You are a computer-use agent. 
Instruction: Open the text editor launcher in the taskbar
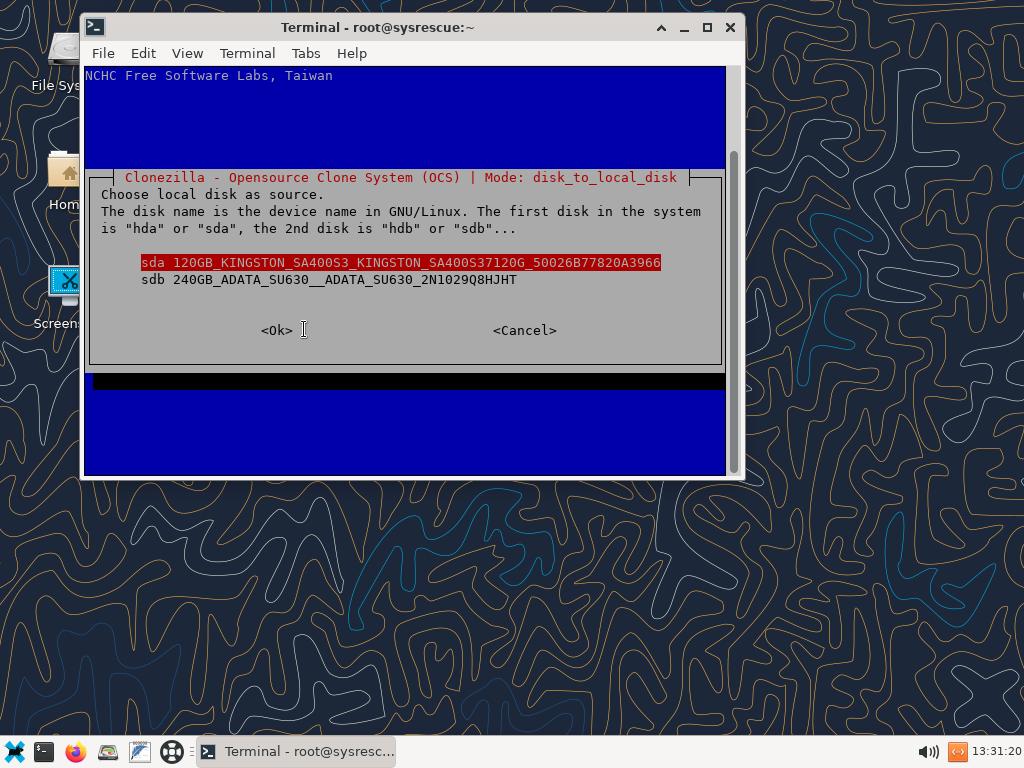pos(140,751)
